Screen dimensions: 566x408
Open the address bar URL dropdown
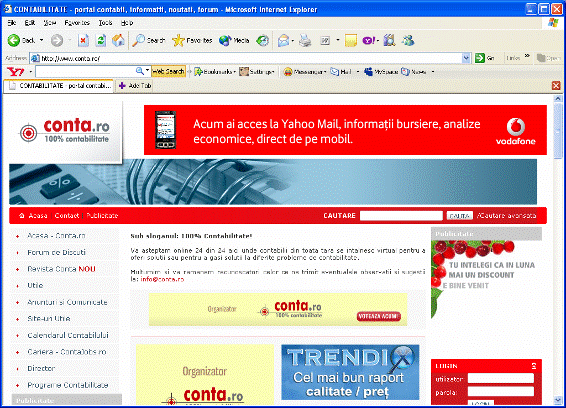click(x=466, y=58)
